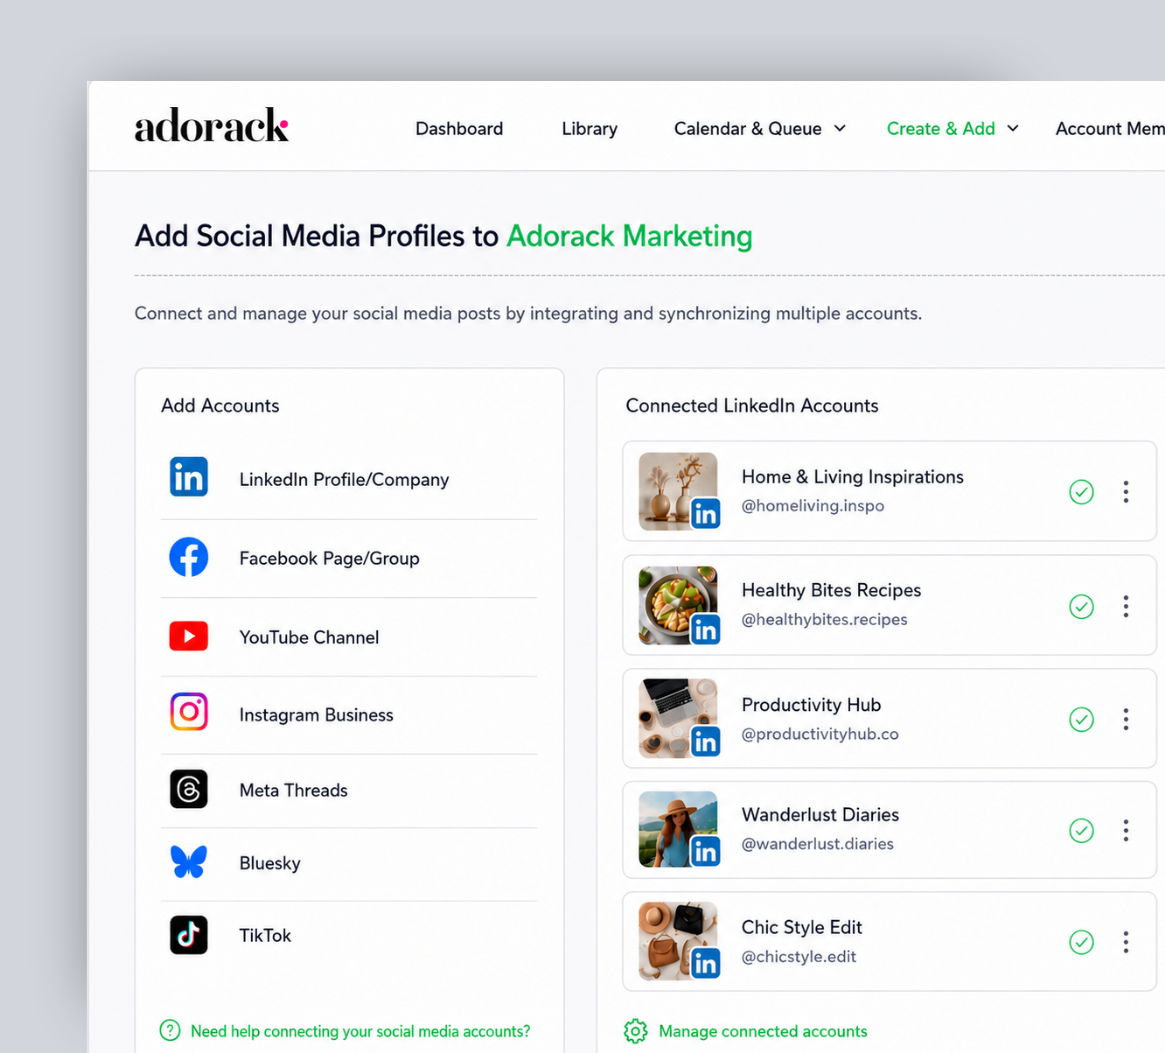Select the Chic Style Edit account name
The width and height of the screenshot is (1165, 1053).
(802, 927)
